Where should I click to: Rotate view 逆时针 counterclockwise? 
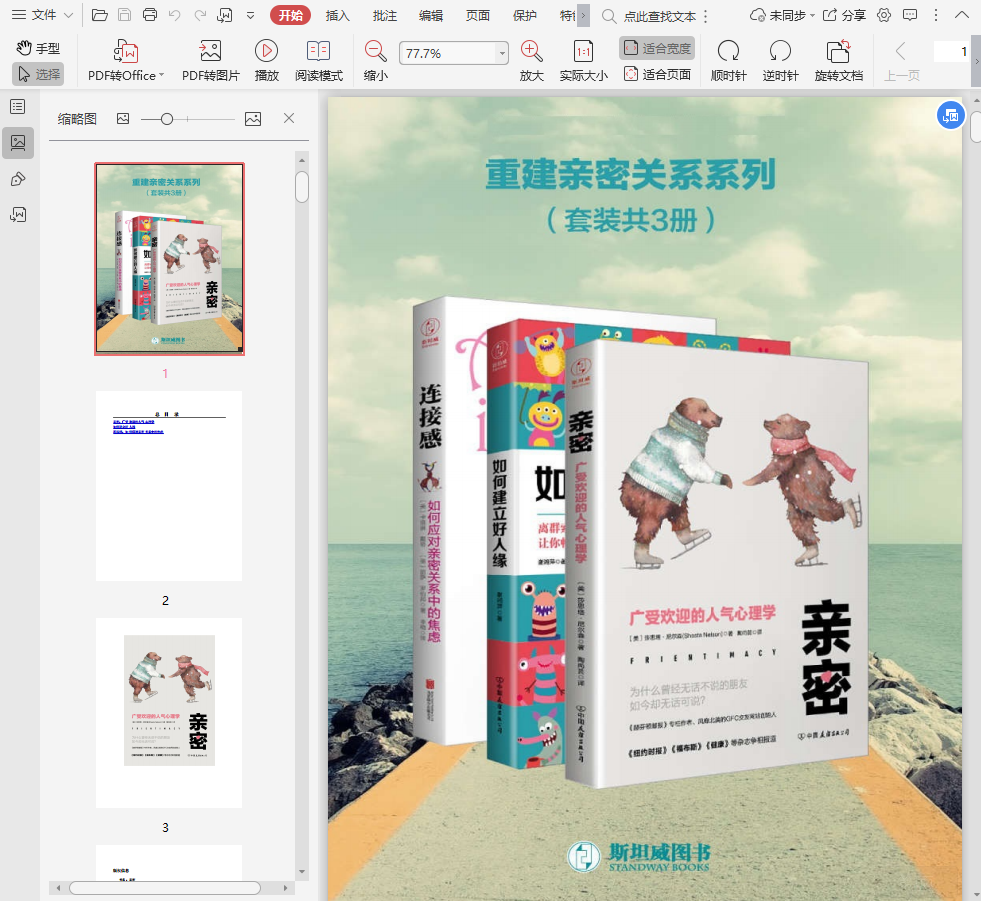click(x=780, y=61)
